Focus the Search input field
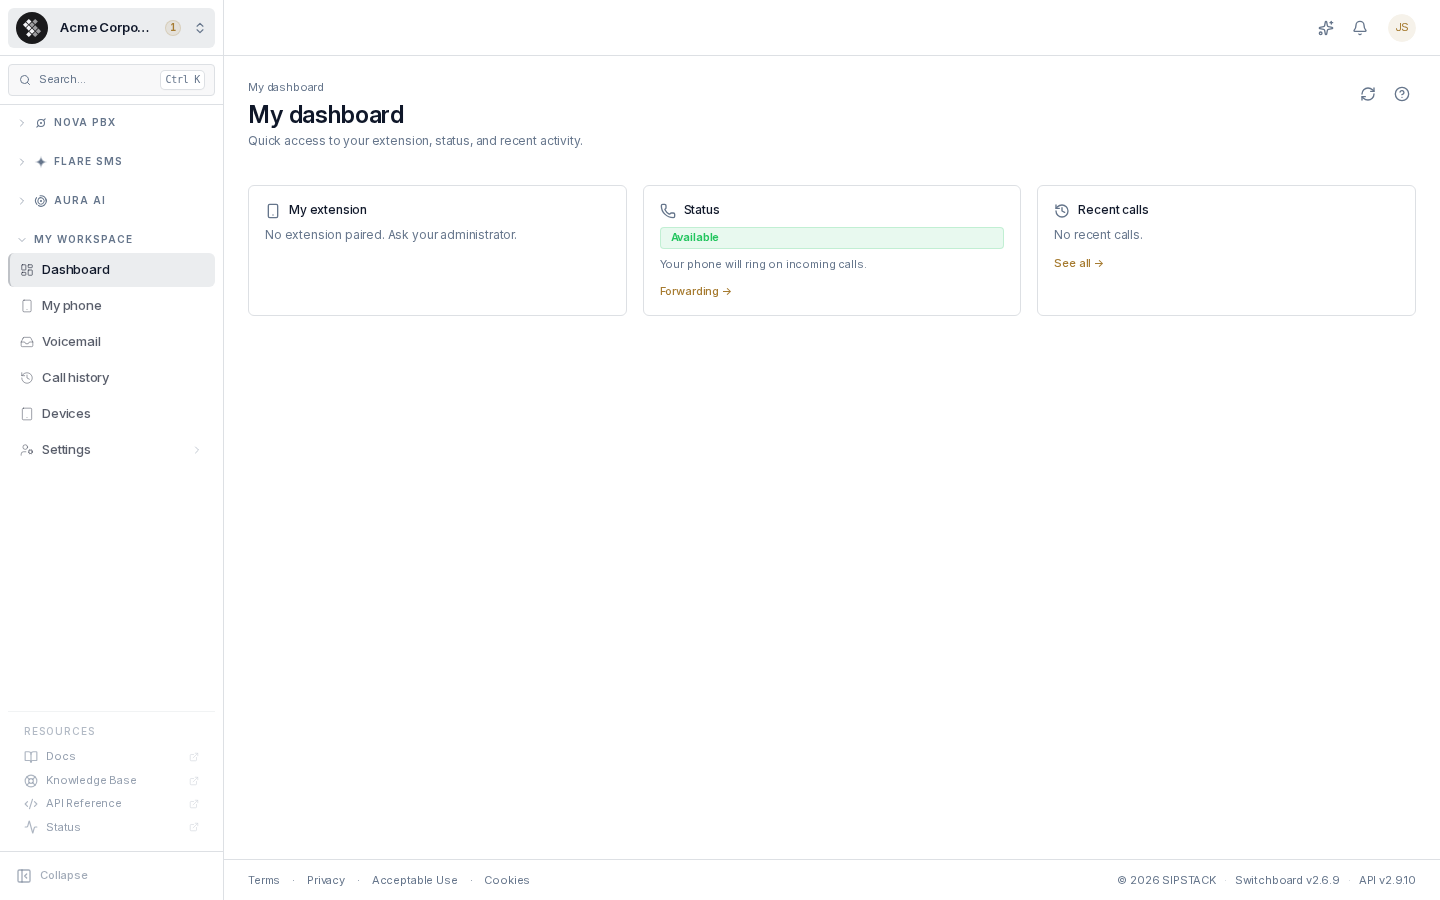The width and height of the screenshot is (1440, 900). [x=112, y=80]
